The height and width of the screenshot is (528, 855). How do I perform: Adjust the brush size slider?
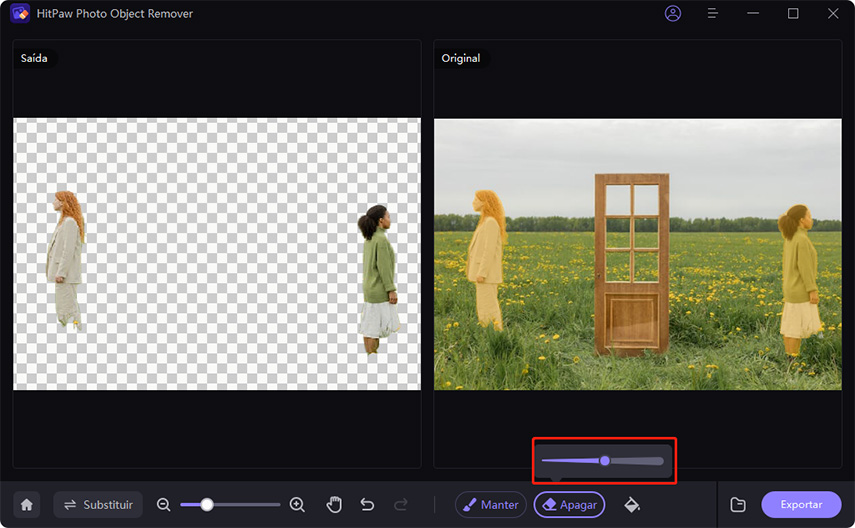click(603, 461)
